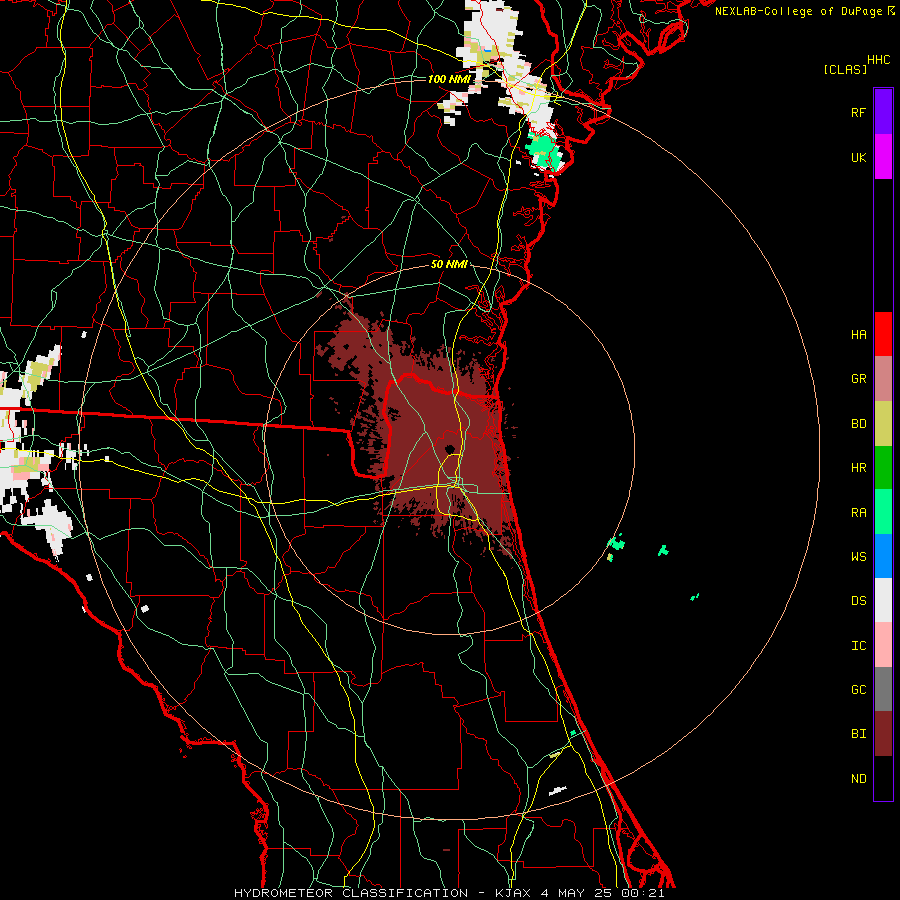Screen dimensions: 900x900
Task: Click the UK legend label
Action: tap(858, 157)
